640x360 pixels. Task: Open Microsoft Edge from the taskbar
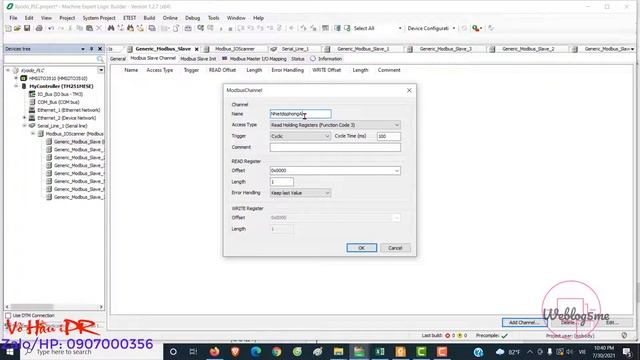(256, 351)
